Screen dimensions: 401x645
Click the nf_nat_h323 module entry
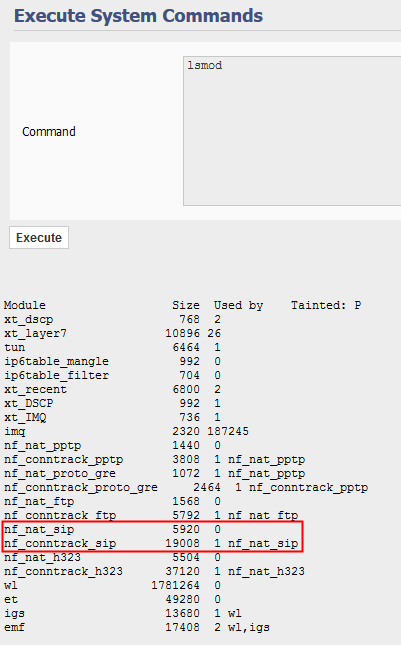(42, 557)
